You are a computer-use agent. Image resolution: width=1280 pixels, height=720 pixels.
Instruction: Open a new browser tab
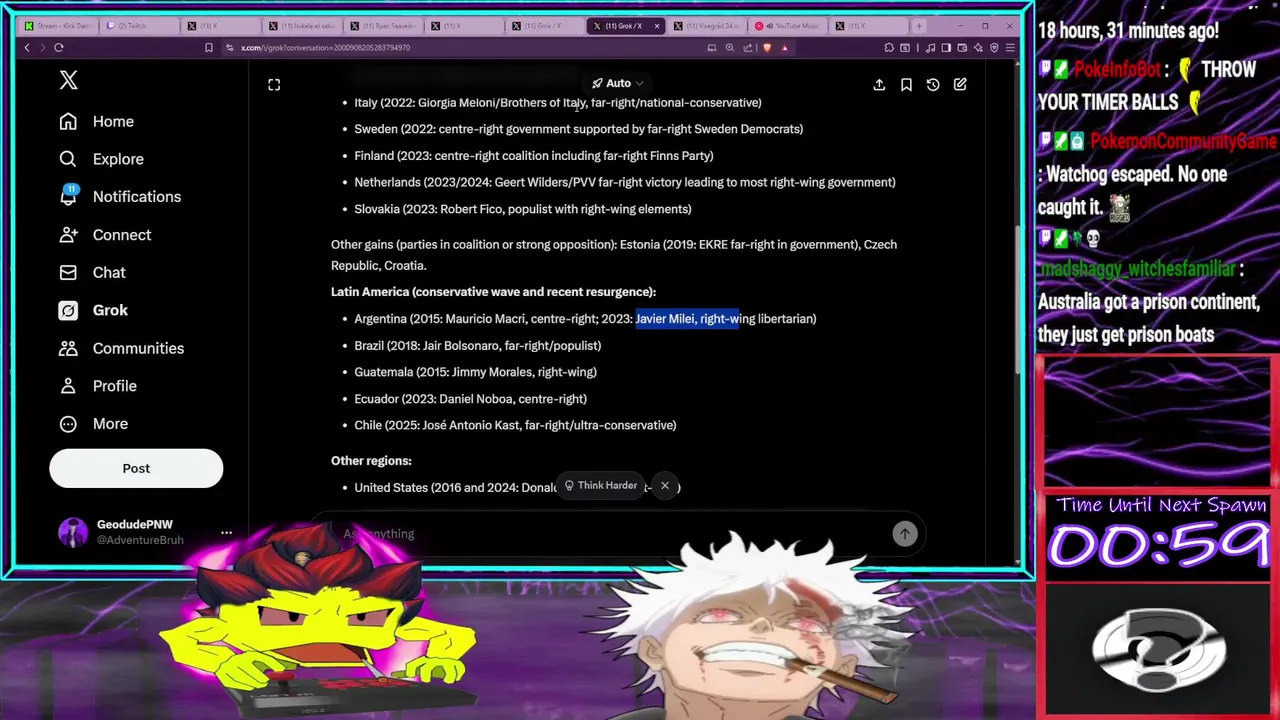[x=919, y=26]
